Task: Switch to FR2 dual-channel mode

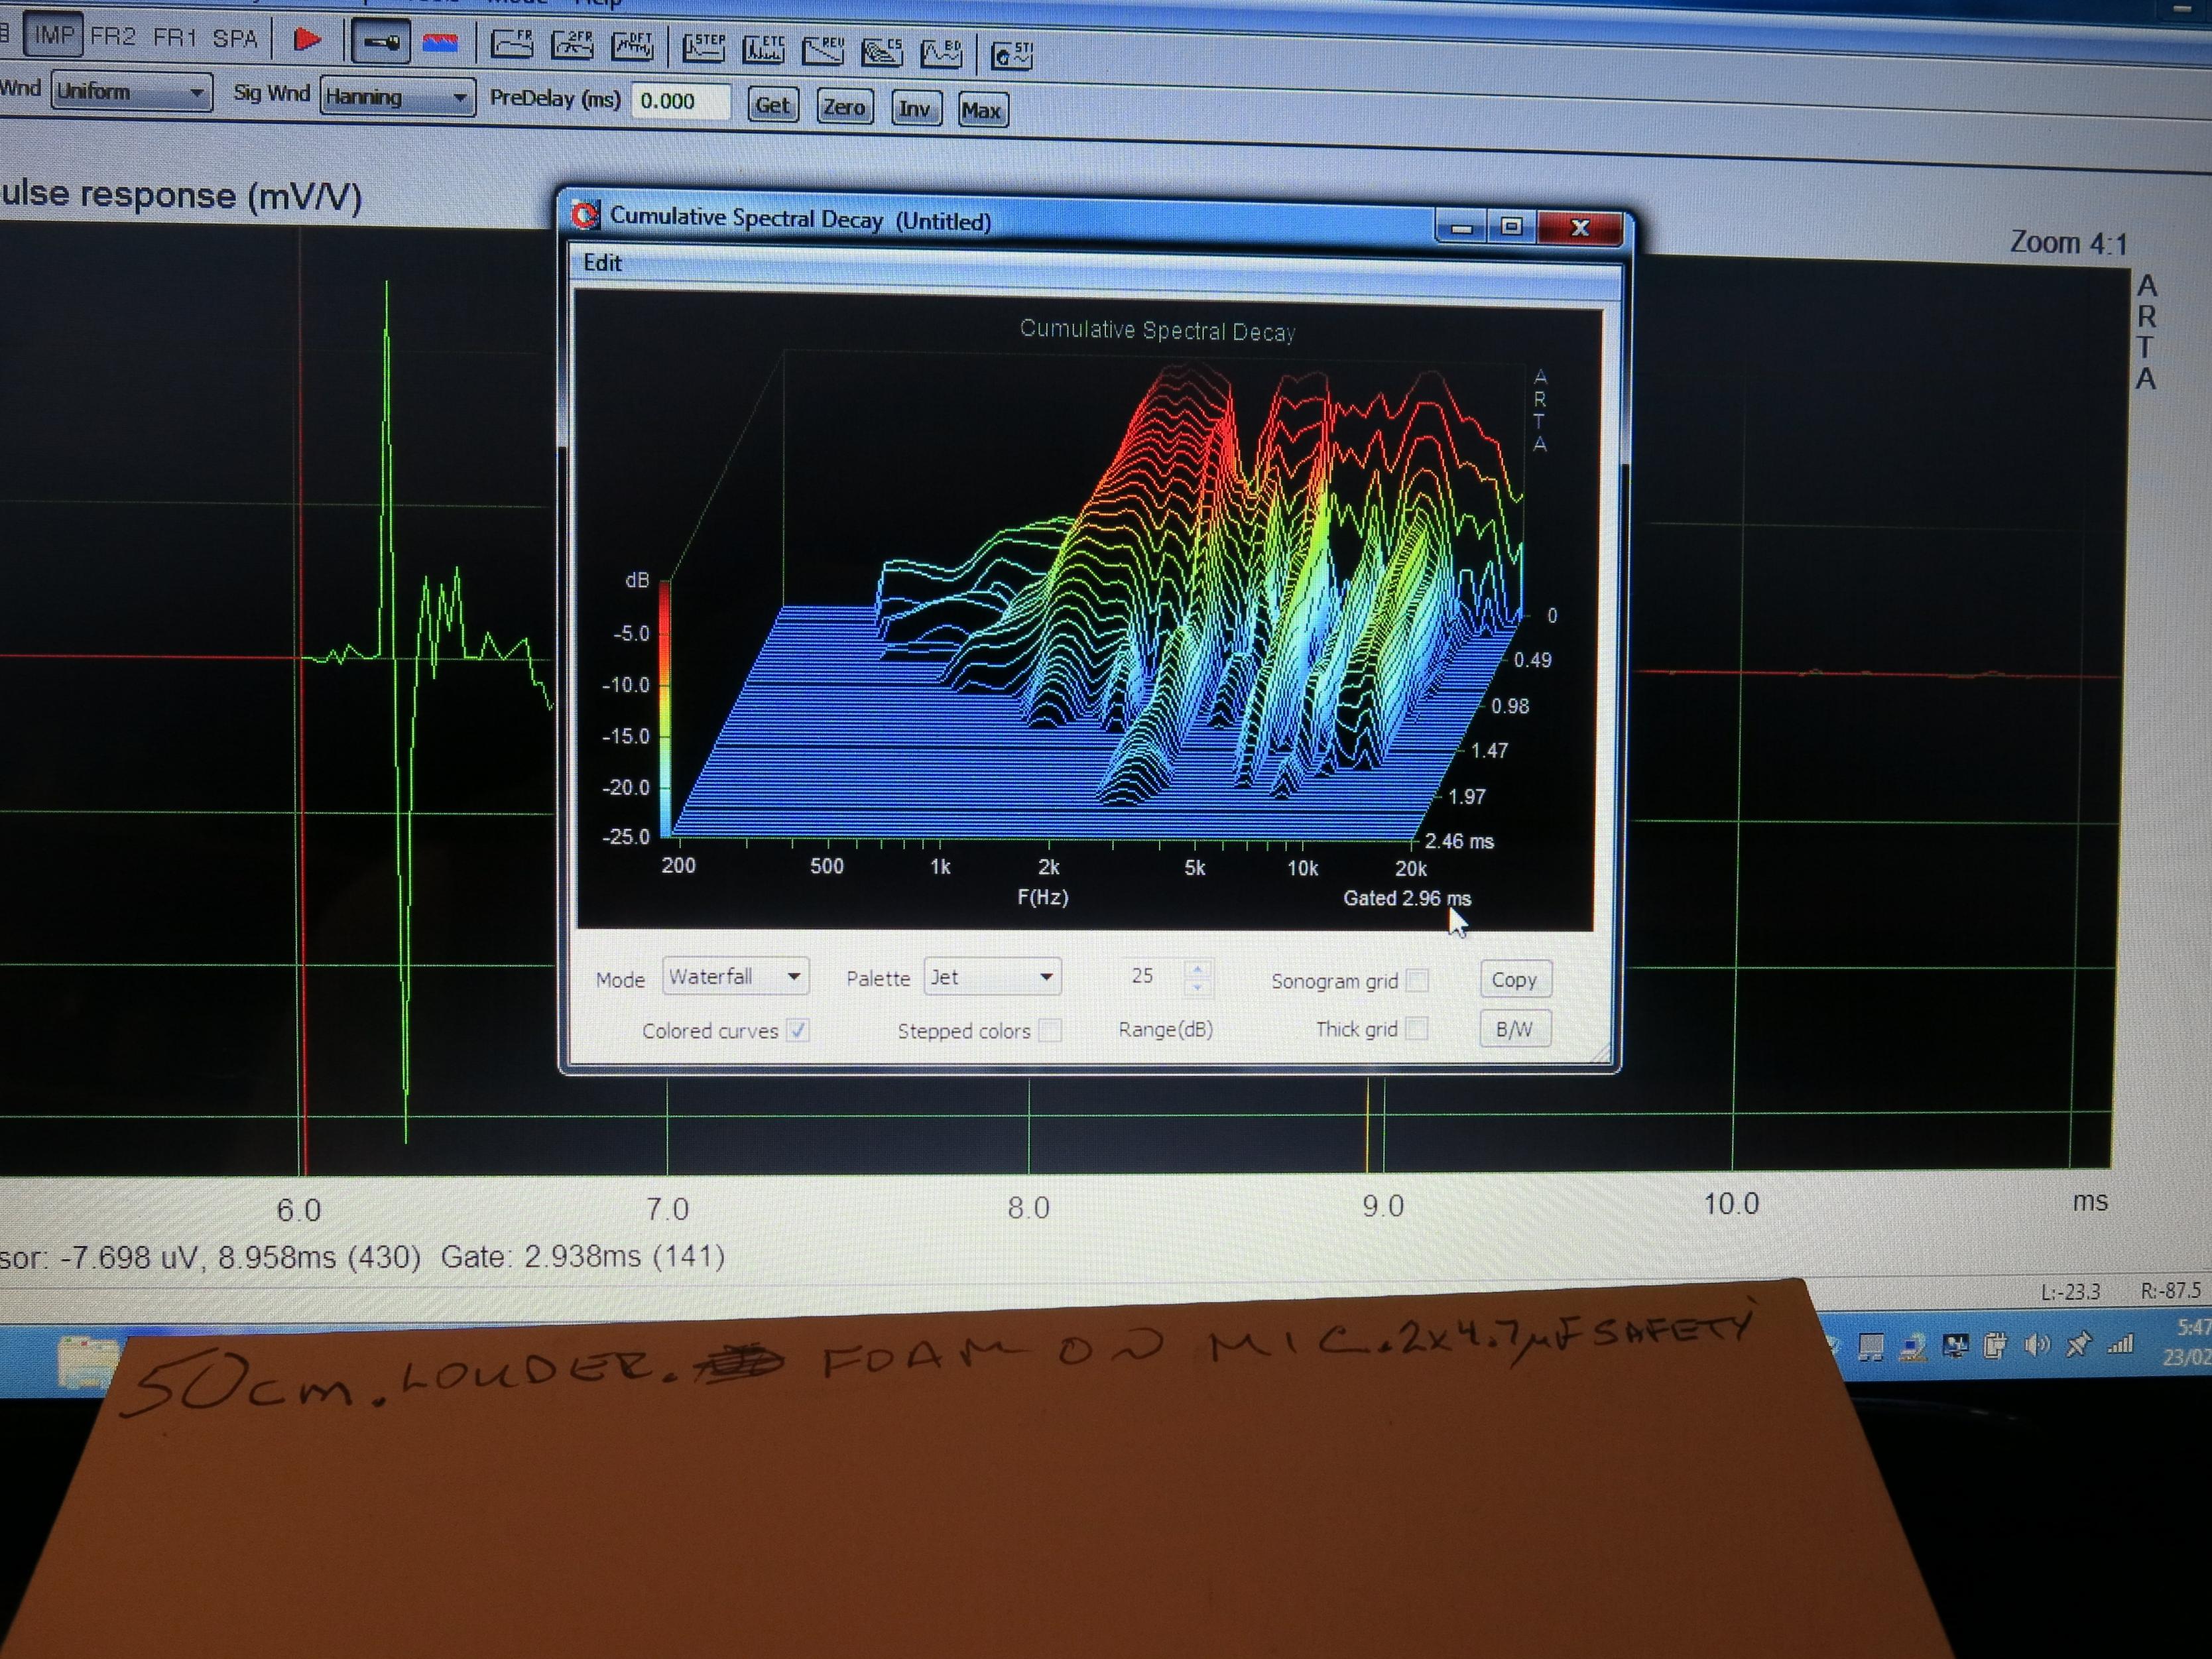Action: coord(112,37)
